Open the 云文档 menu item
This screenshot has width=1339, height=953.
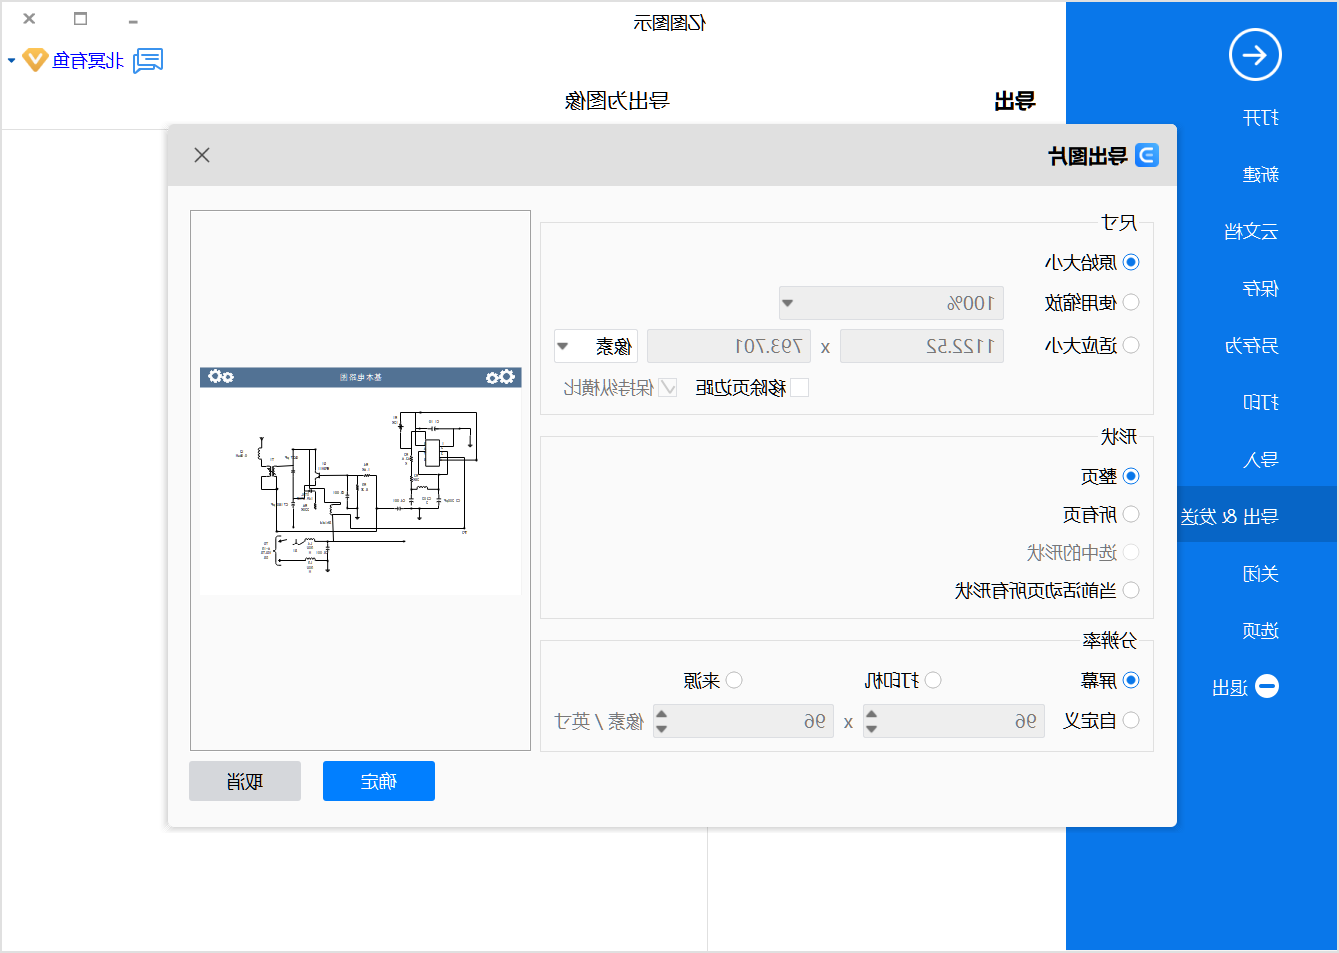tap(1252, 232)
